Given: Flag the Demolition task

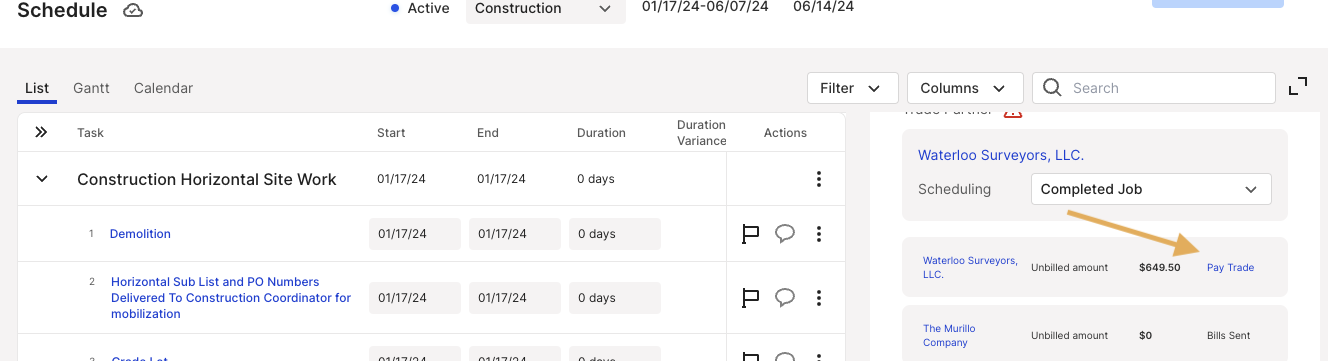Looking at the screenshot, I should tap(750, 234).
